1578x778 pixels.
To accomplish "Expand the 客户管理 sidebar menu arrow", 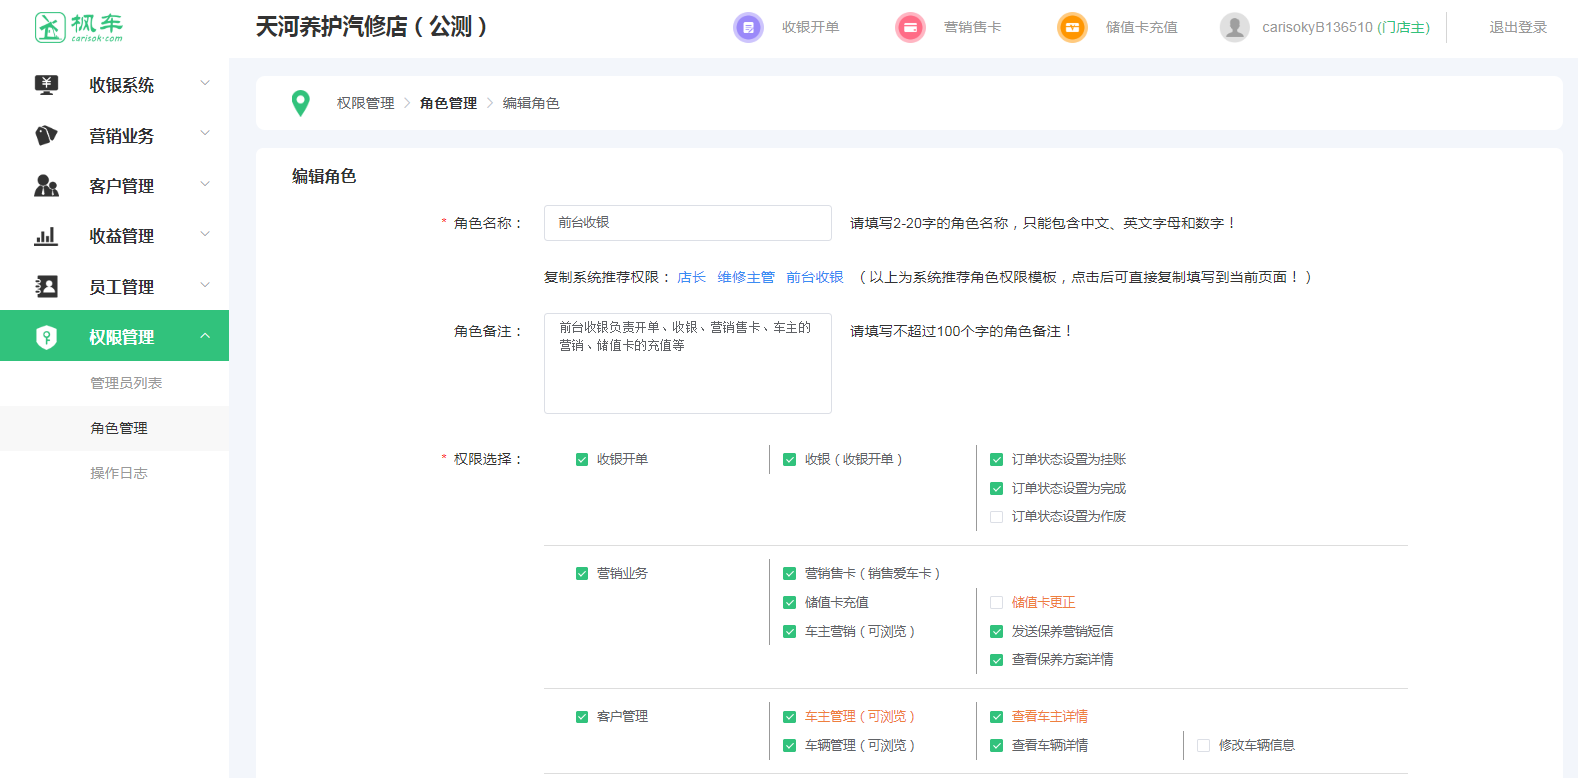I will [x=205, y=185].
